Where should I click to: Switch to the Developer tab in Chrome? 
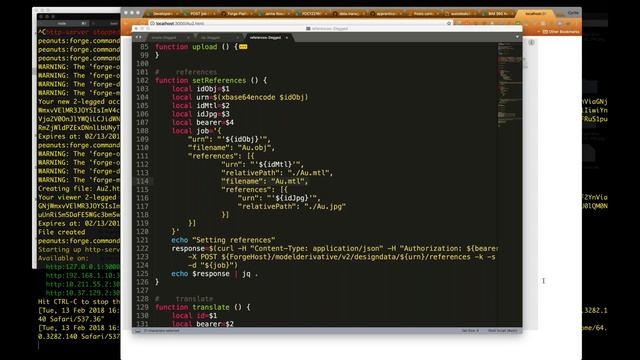(162, 14)
